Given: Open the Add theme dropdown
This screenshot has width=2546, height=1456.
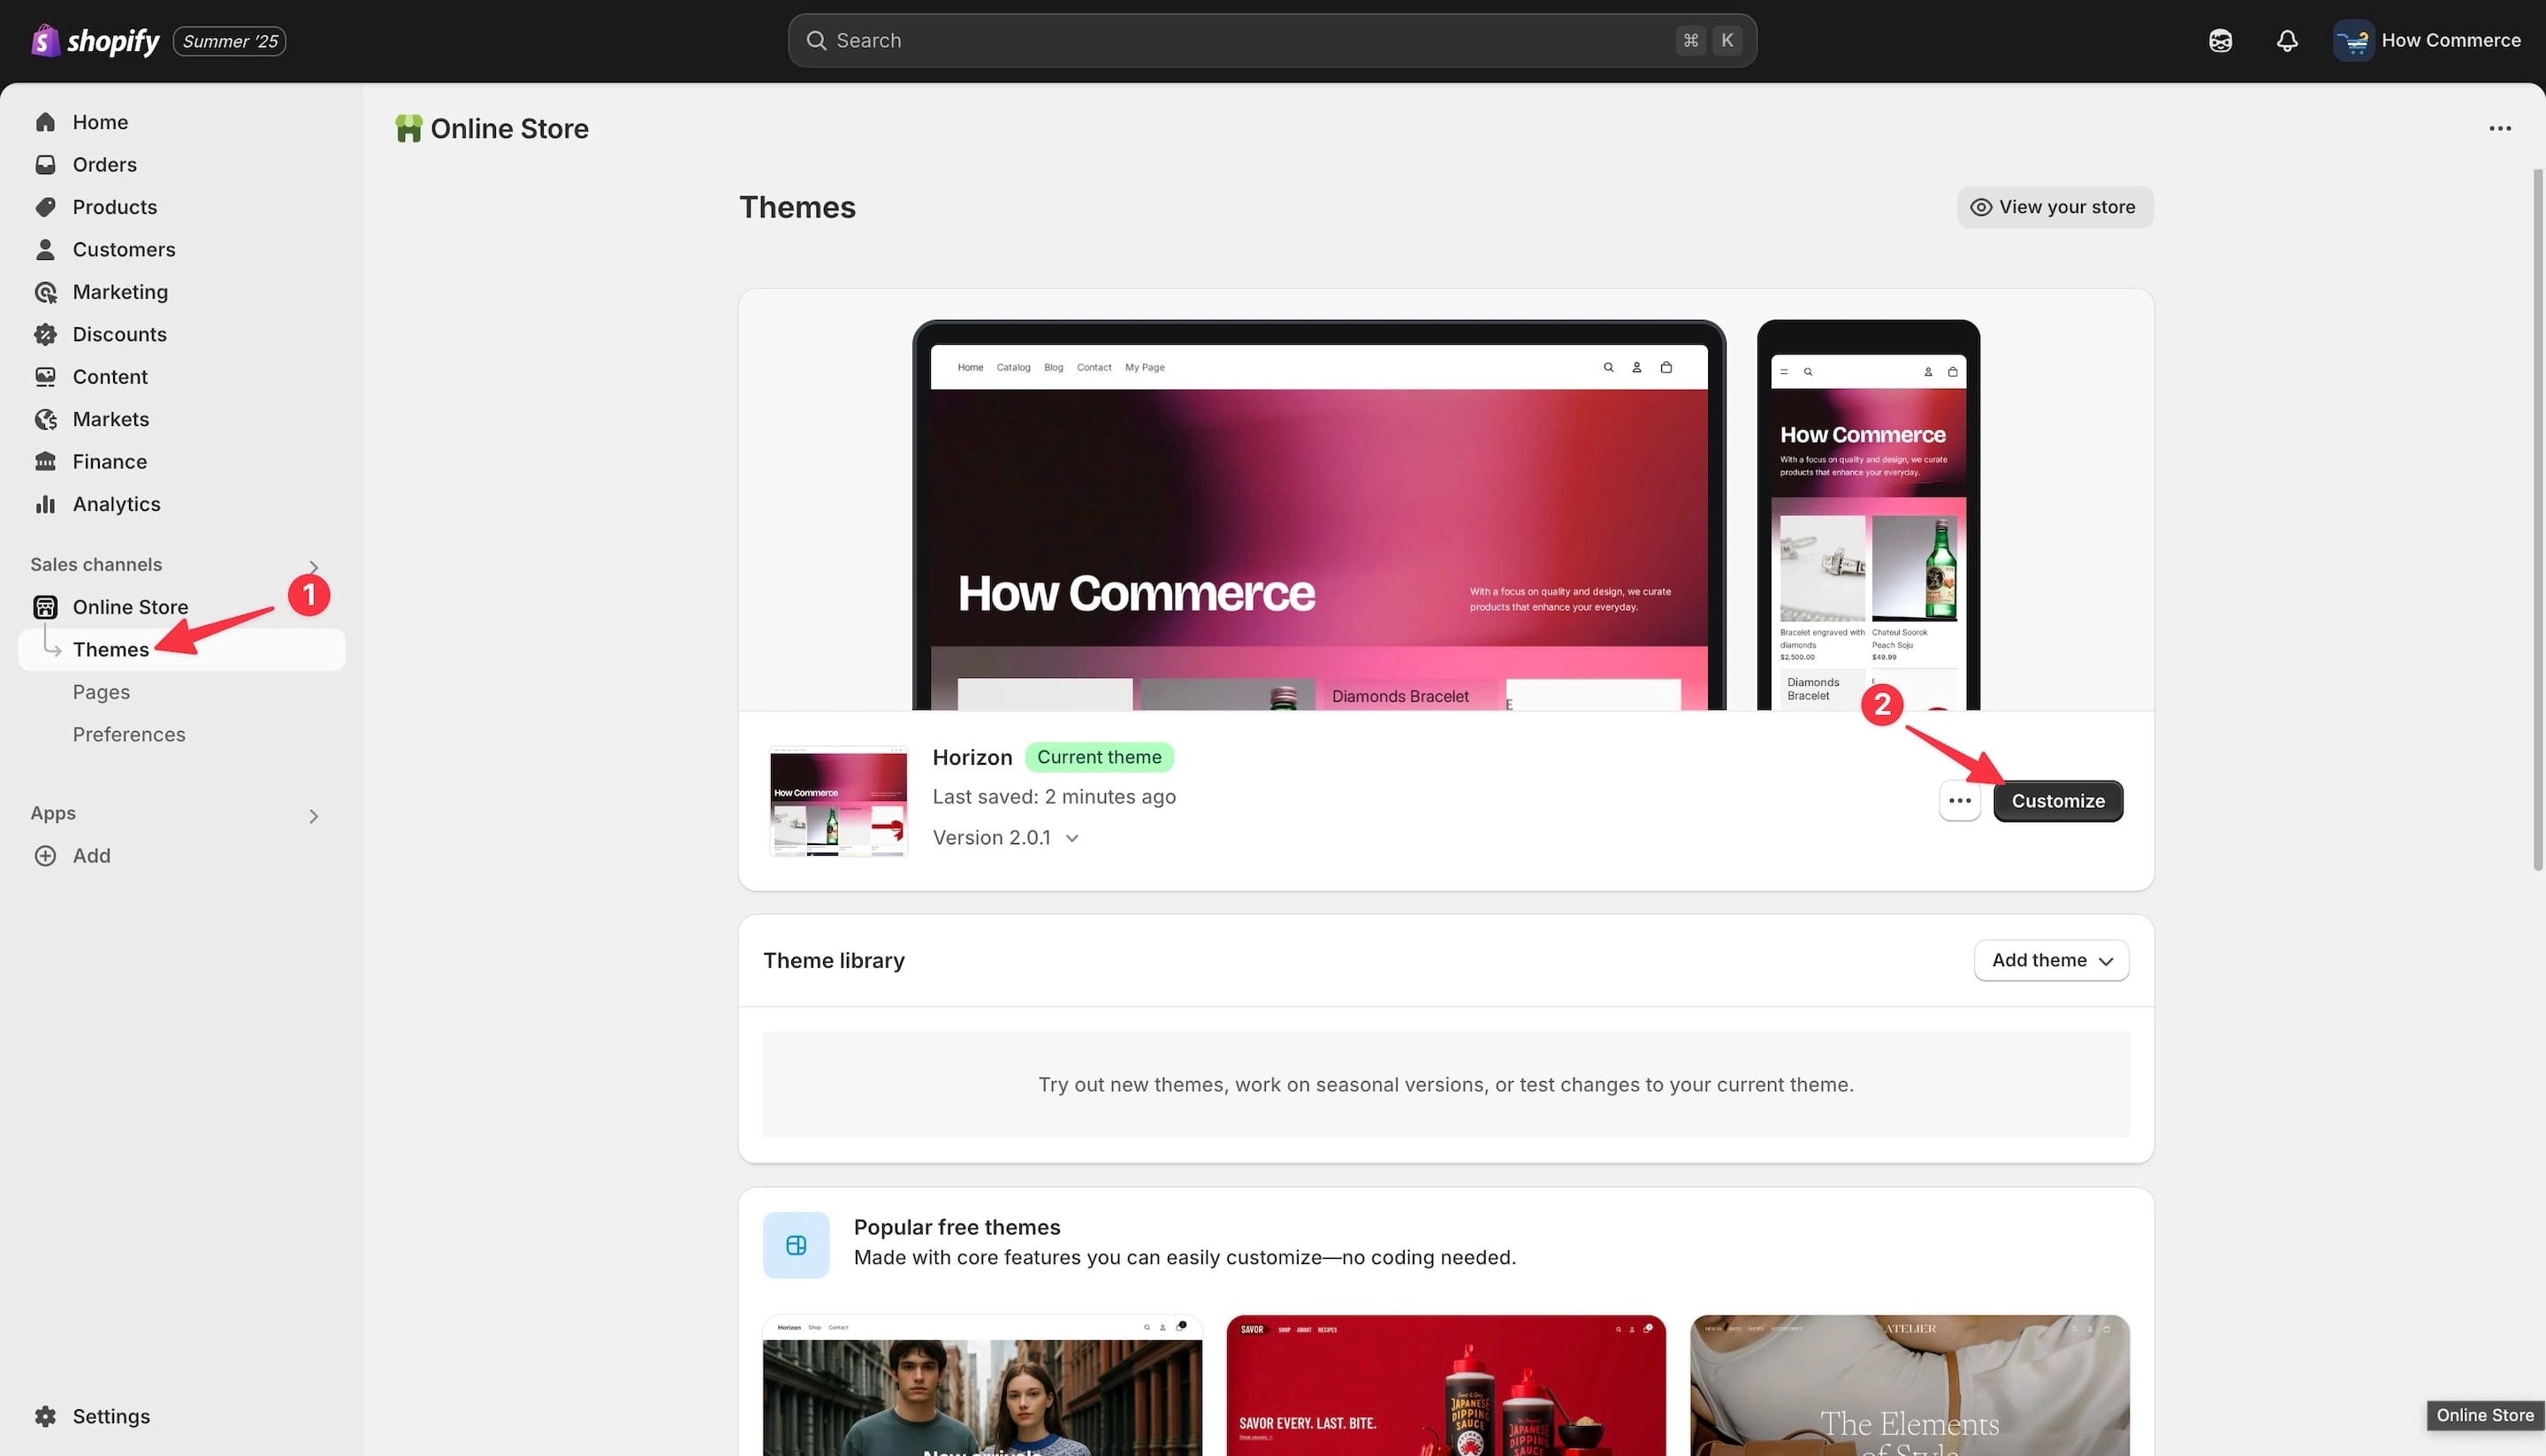Looking at the screenshot, I should tap(2051, 960).
